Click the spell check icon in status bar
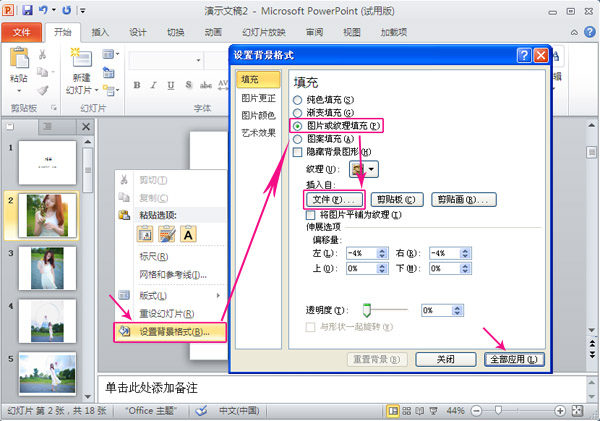600x421 pixels. (201, 411)
